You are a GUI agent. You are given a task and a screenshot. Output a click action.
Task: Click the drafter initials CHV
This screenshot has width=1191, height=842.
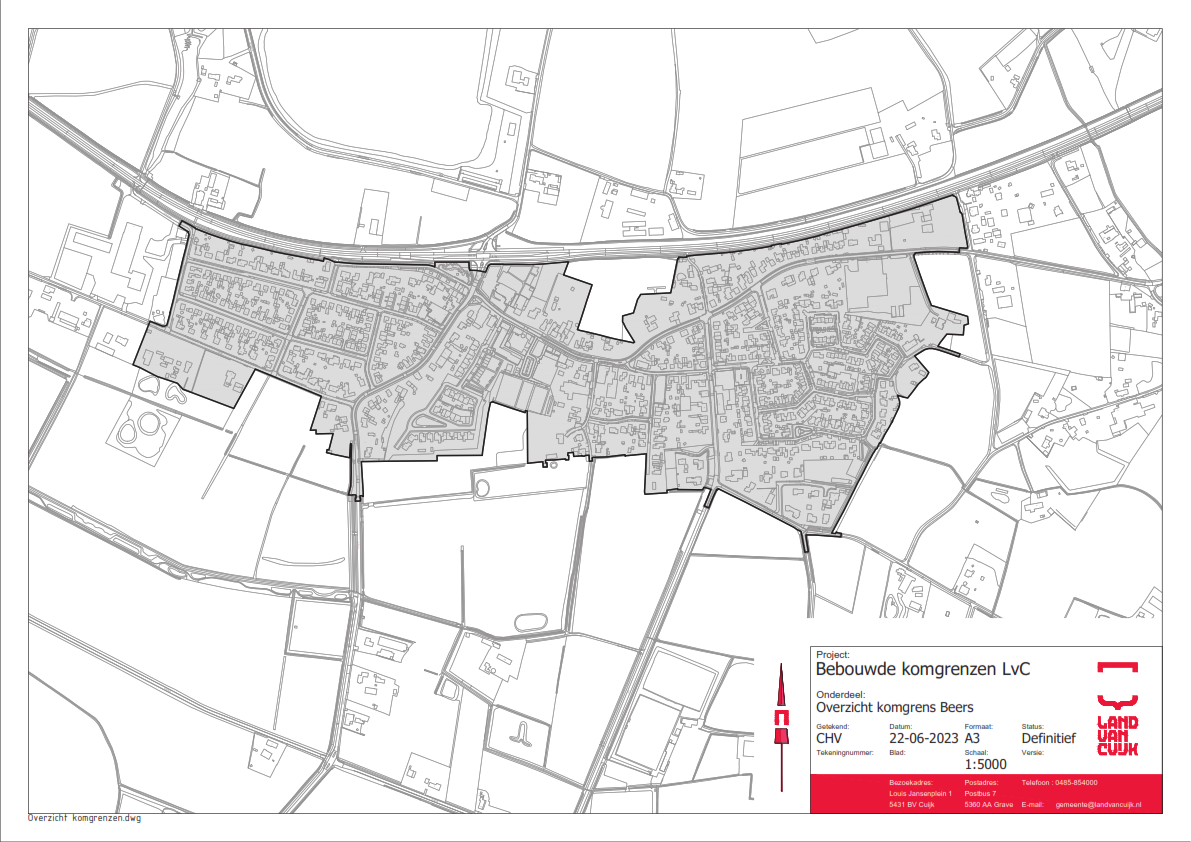point(832,739)
